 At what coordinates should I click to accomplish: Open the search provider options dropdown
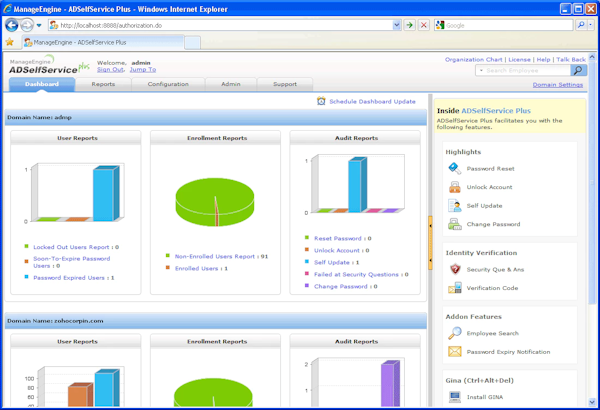pos(590,25)
